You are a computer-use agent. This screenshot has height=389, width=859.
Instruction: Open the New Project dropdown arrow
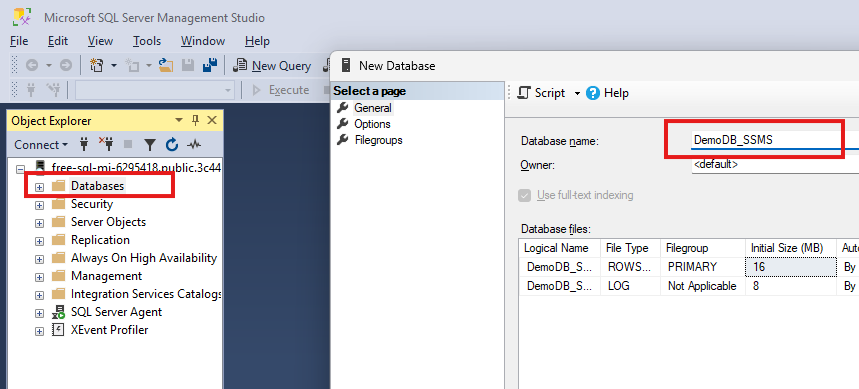click(114, 66)
